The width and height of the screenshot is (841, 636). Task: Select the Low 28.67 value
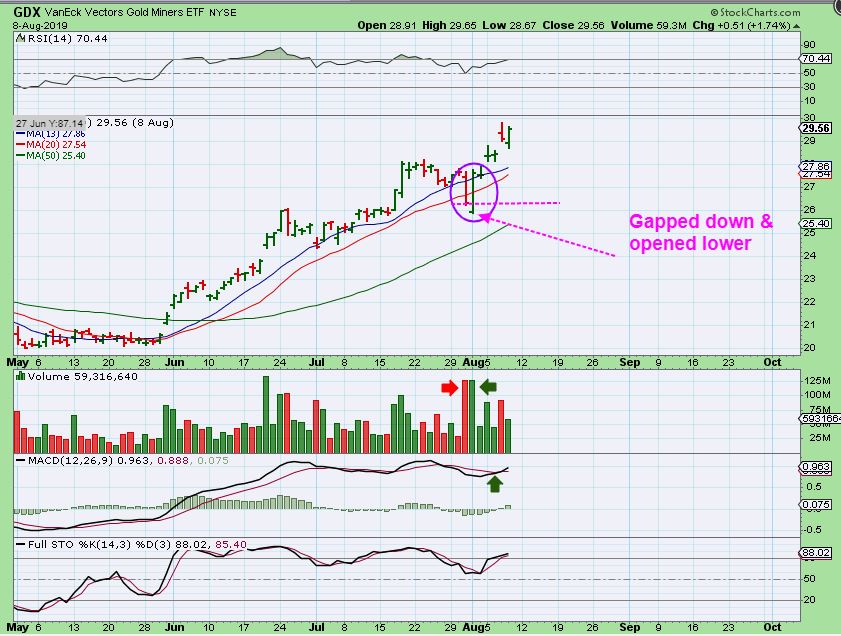[x=509, y=25]
